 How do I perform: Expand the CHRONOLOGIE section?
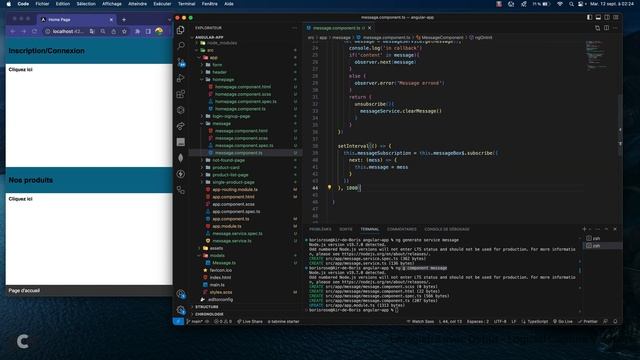pyautogui.click(x=209, y=314)
